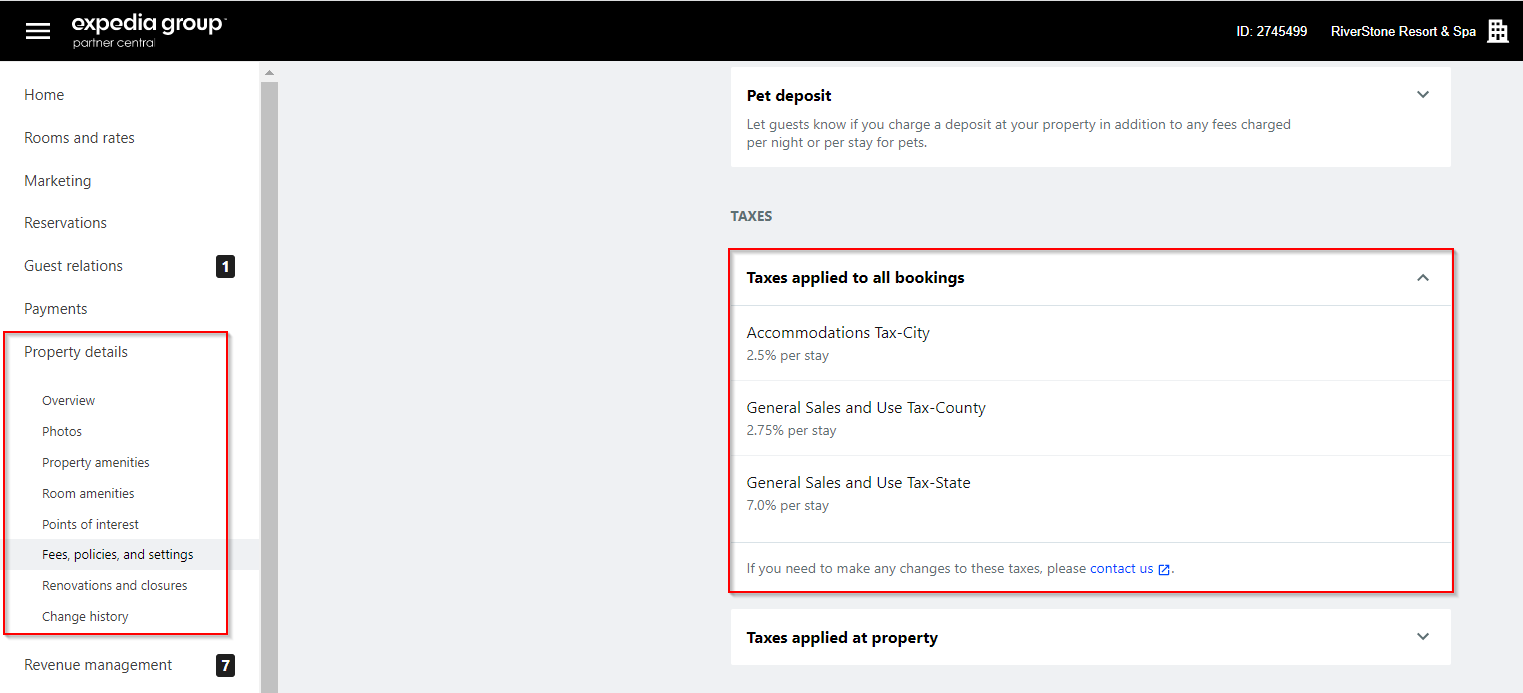Screen dimensions: 1523x693
Task: Open Property amenities subpage
Action: 95,463
